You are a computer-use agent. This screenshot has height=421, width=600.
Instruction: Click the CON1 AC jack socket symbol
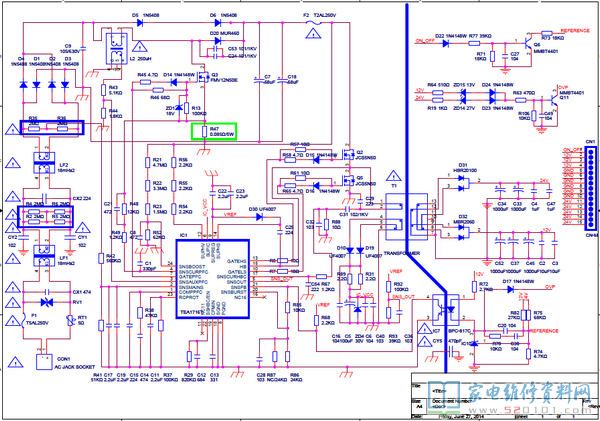tap(44, 362)
